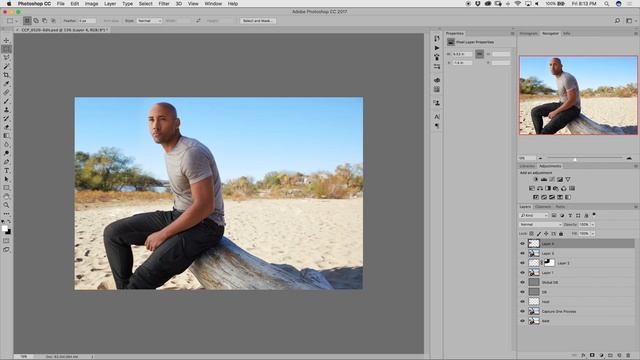Viewport: 640px width, 360px height.
Task: Click the Intersect with selection option
Action: (x=53, y=20)
